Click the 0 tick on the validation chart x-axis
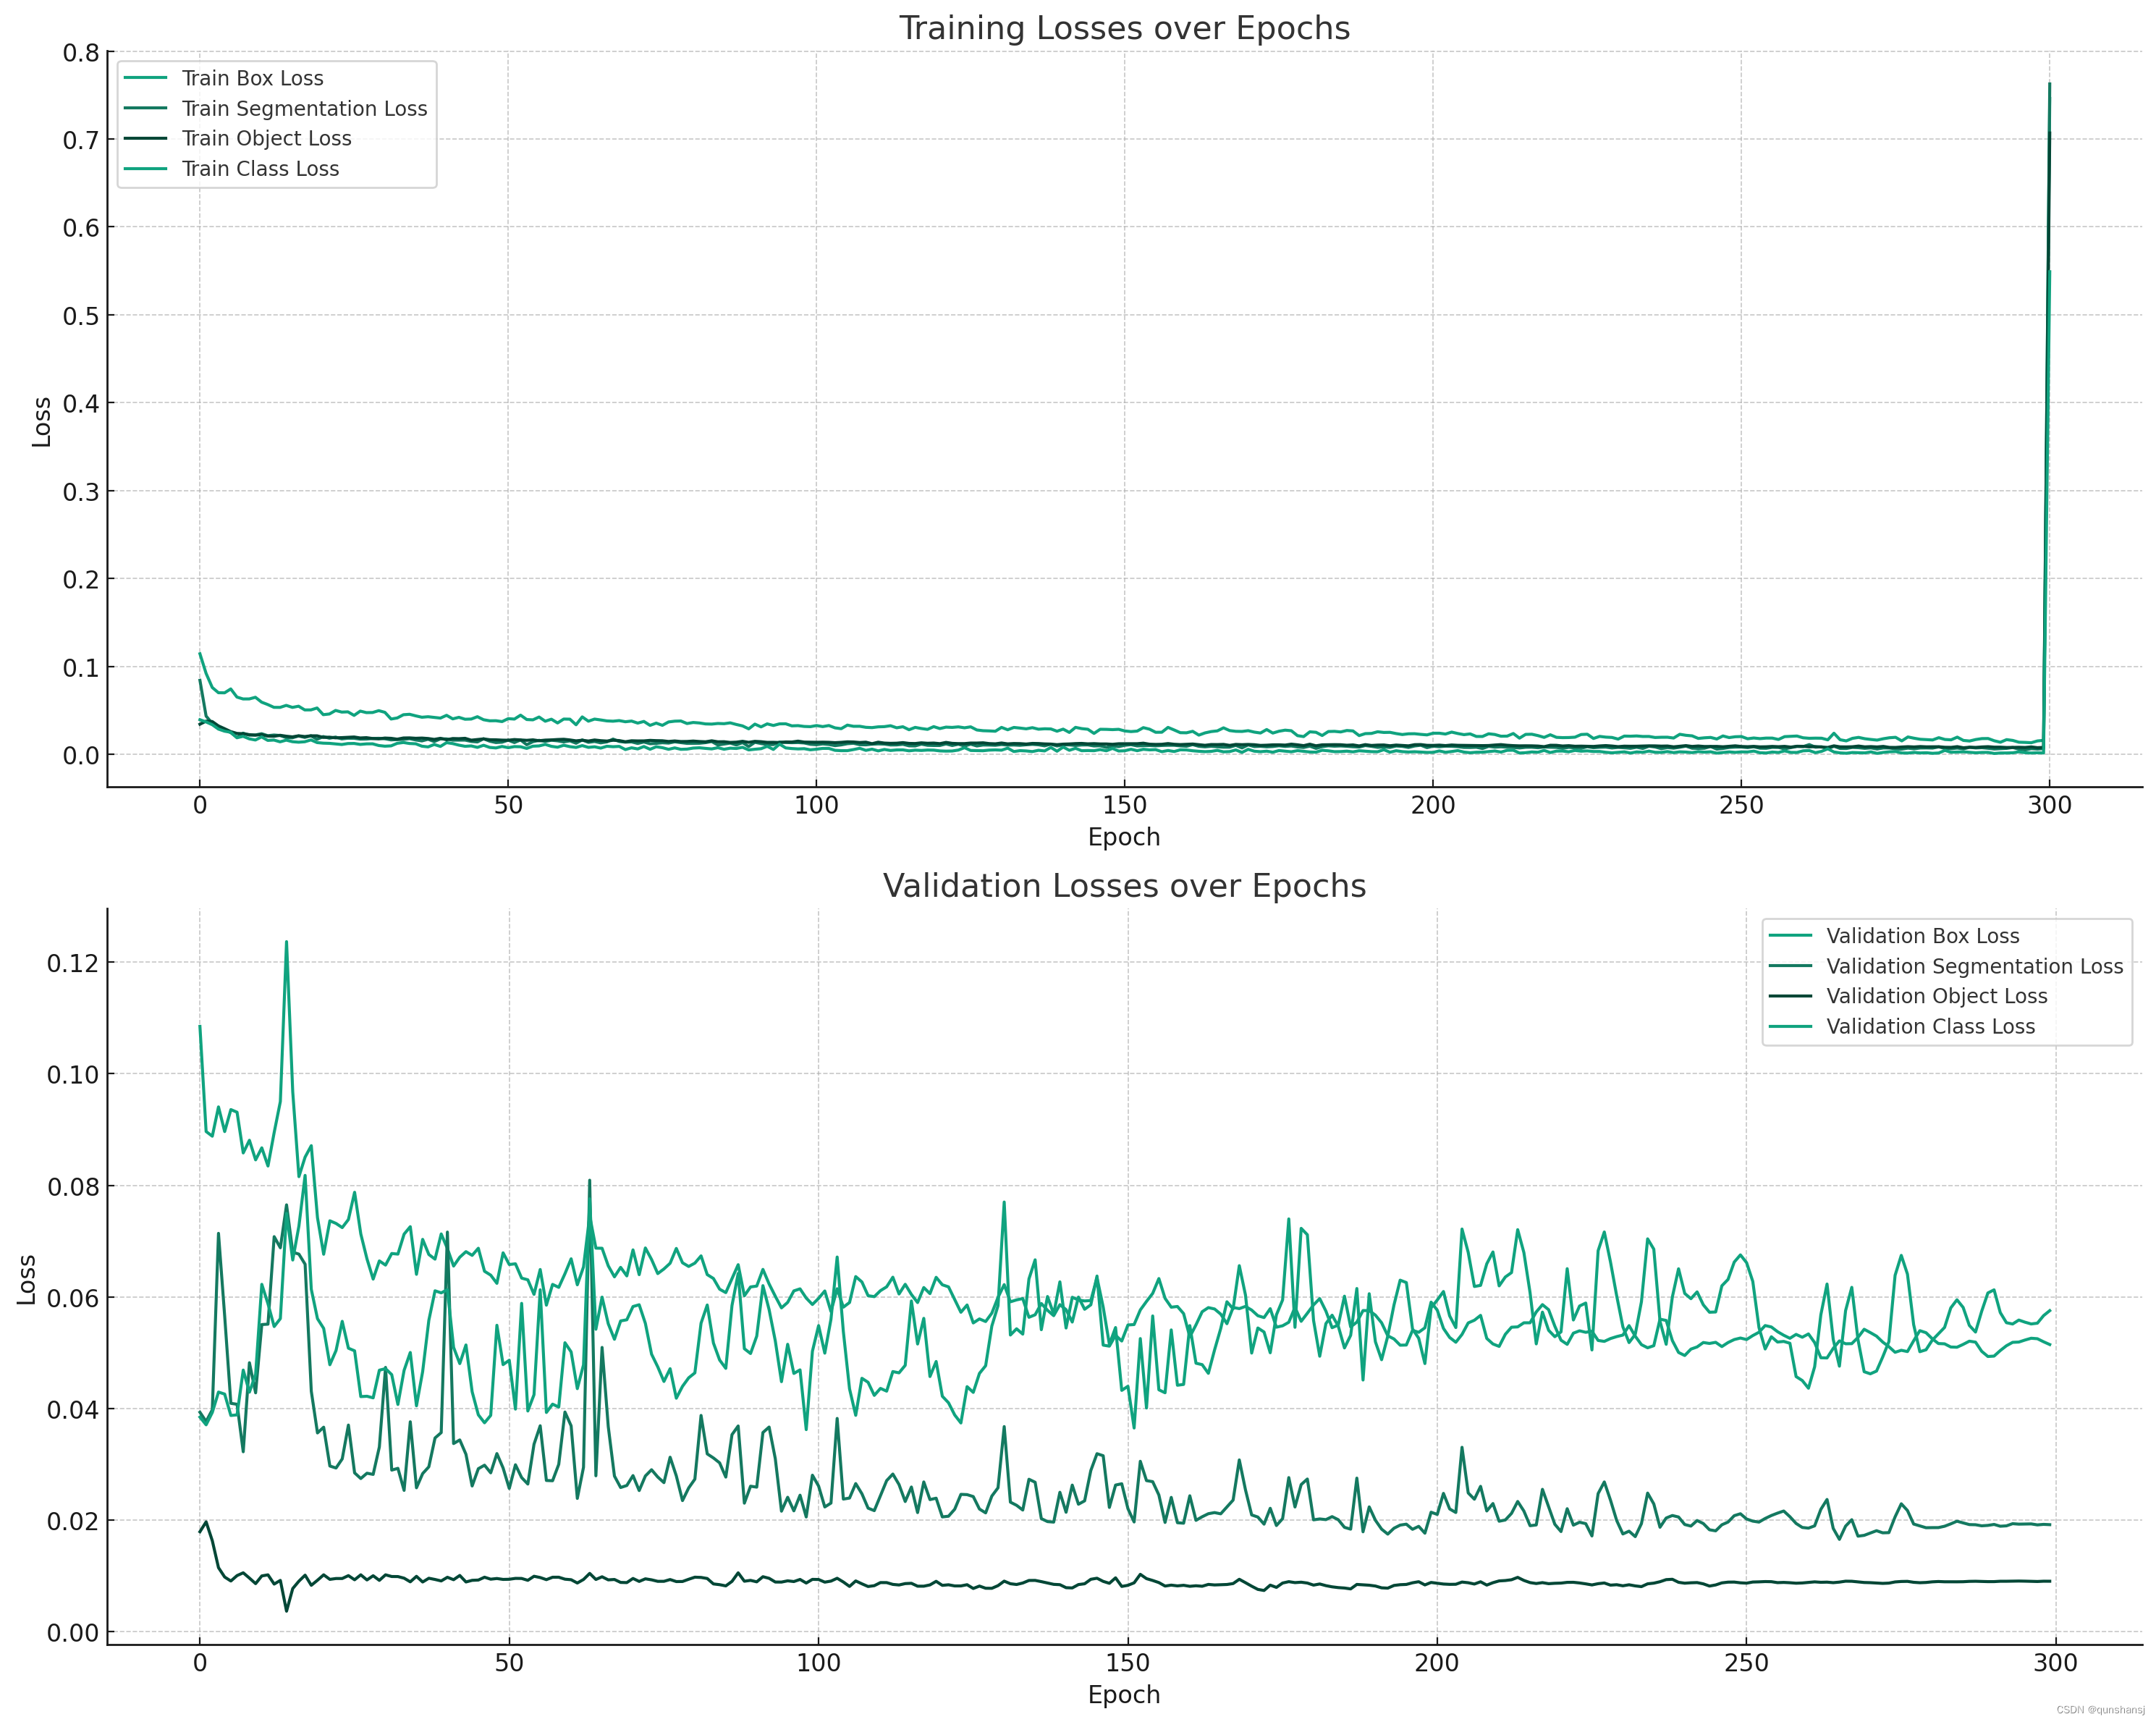The image size is (2156, 1722). [x=200, y=1663]
